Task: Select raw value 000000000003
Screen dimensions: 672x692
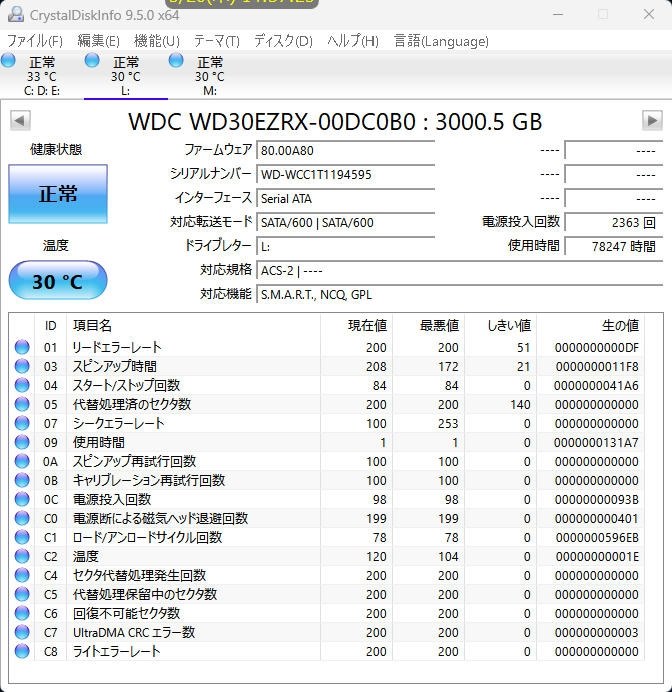Action: click(x=597, y=632)
